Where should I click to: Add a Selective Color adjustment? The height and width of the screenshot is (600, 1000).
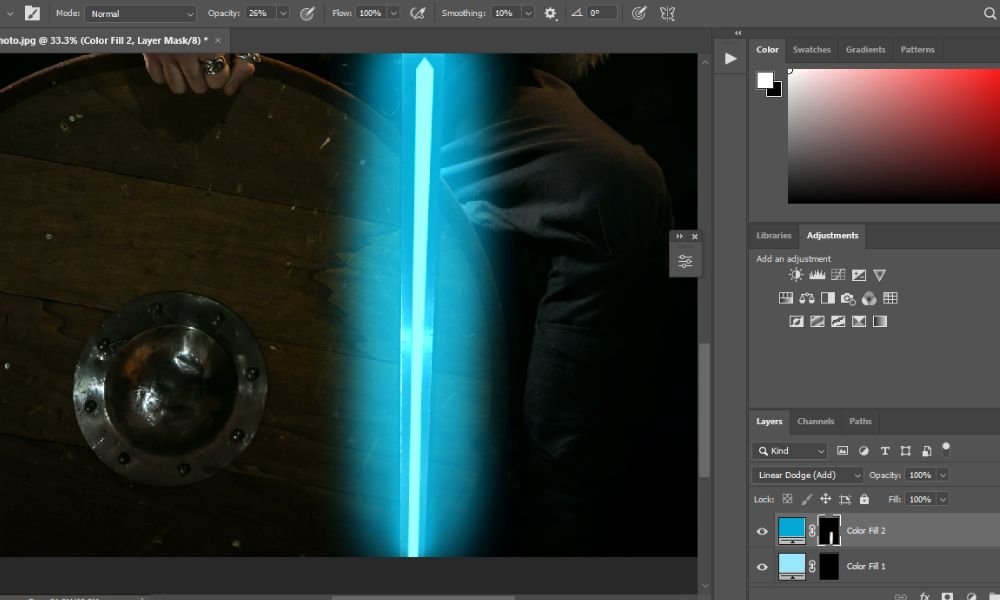859,321
